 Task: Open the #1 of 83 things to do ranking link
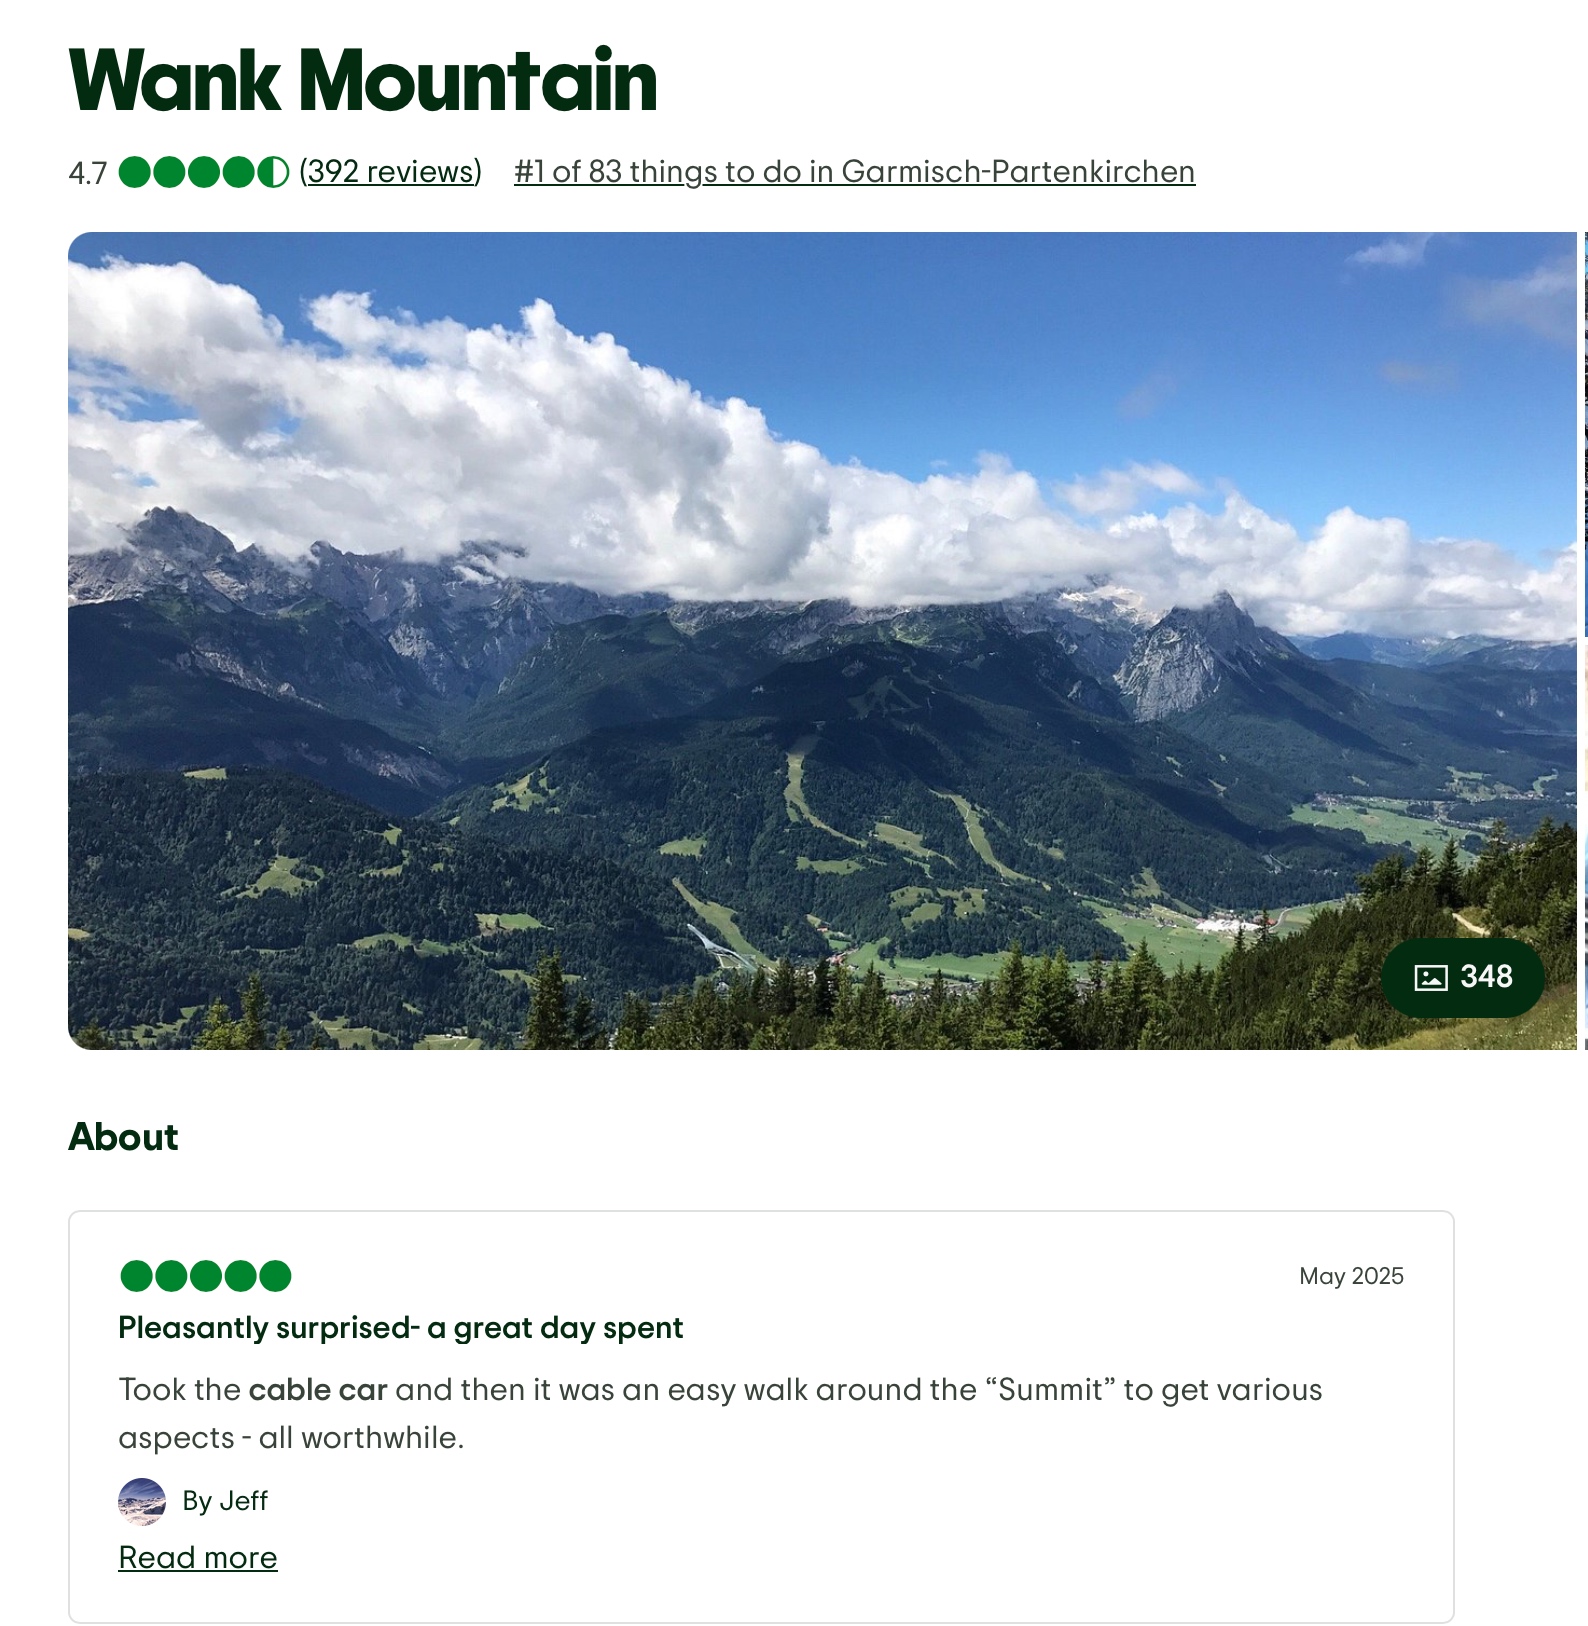click(x=854, y=172)
